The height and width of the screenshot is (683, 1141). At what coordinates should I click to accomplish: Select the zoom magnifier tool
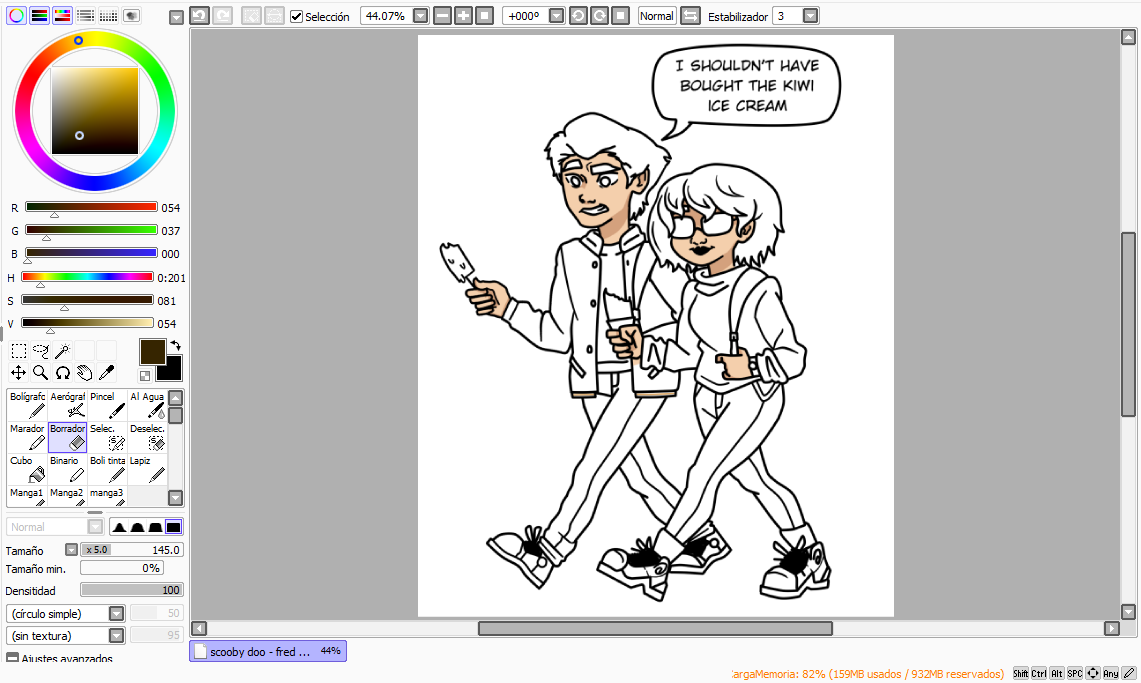(41, 373)
